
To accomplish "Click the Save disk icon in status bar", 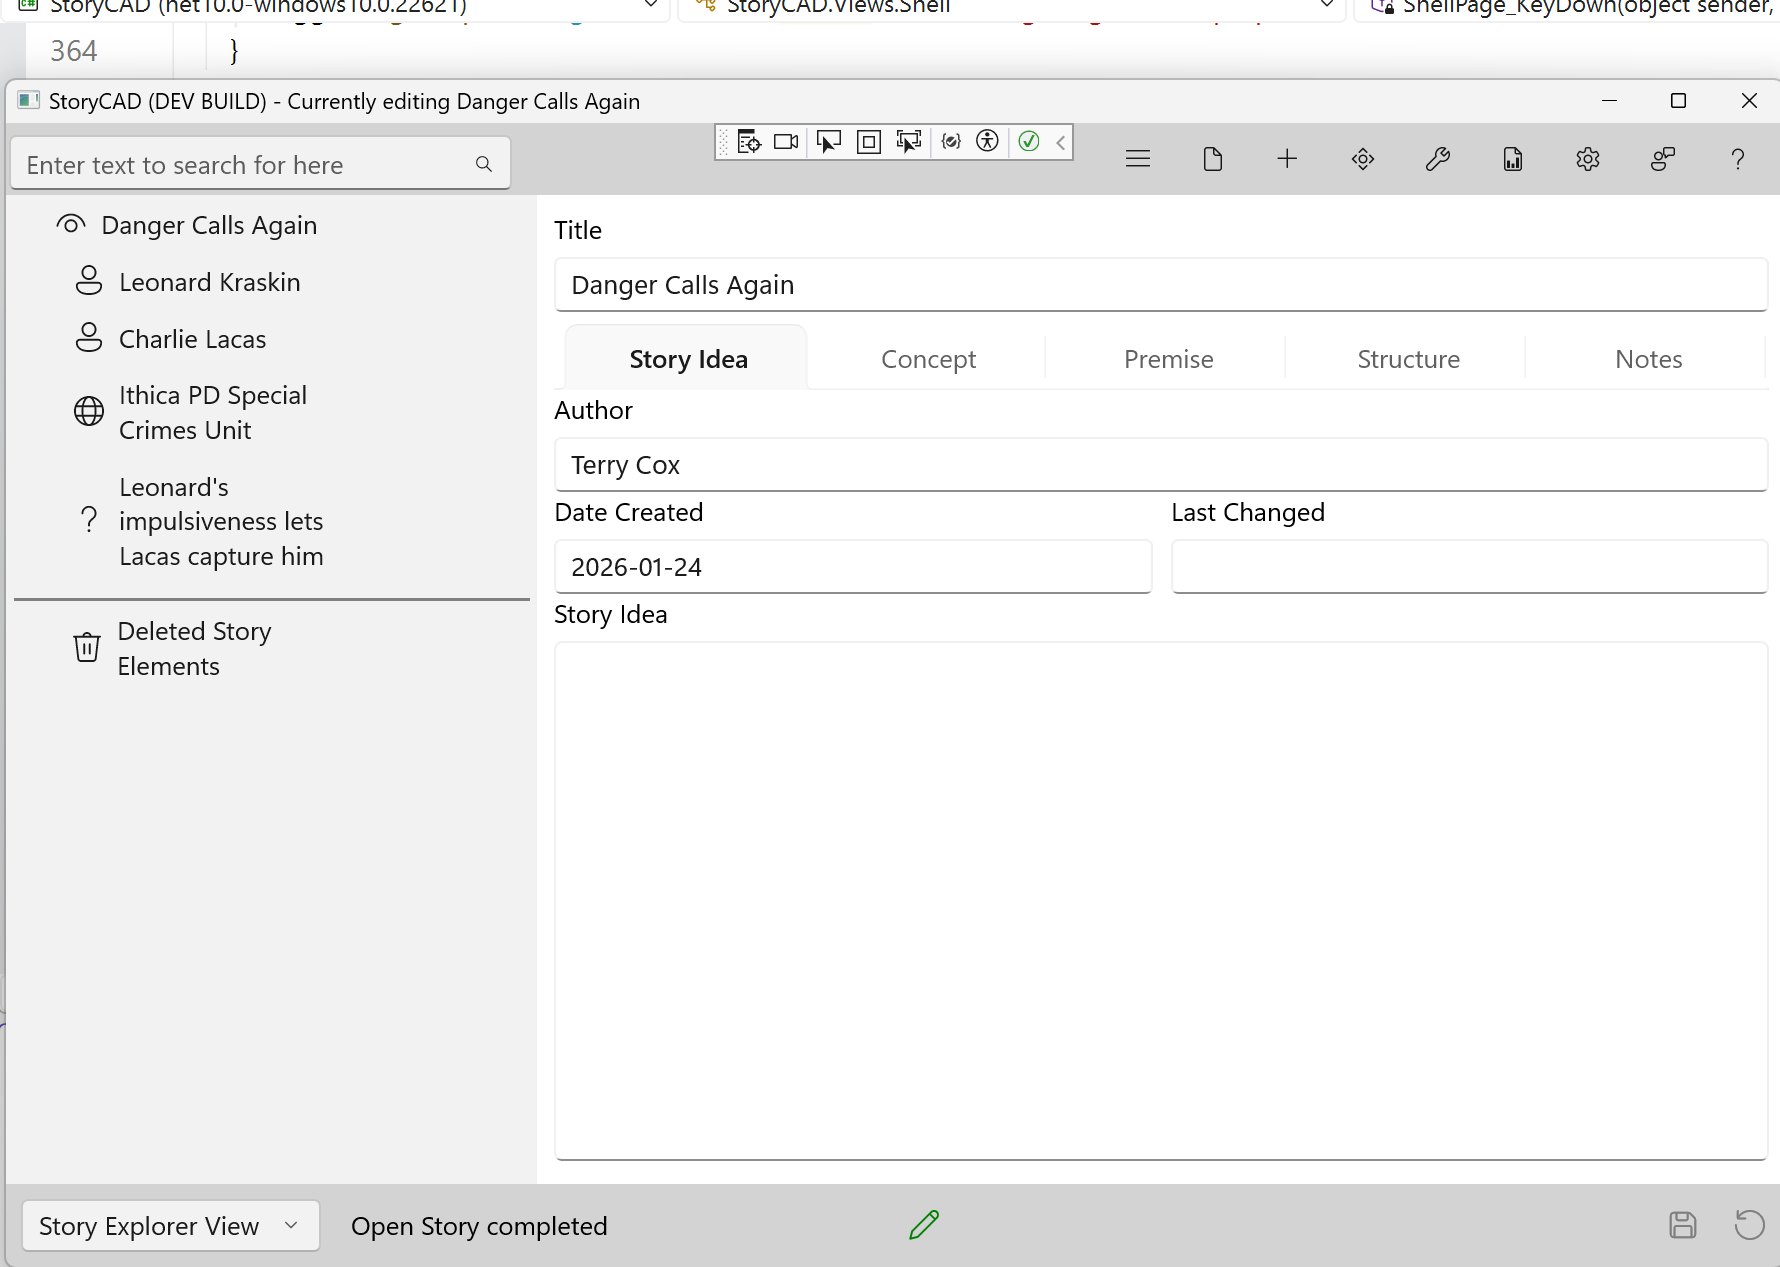I will point(1682,1225).
